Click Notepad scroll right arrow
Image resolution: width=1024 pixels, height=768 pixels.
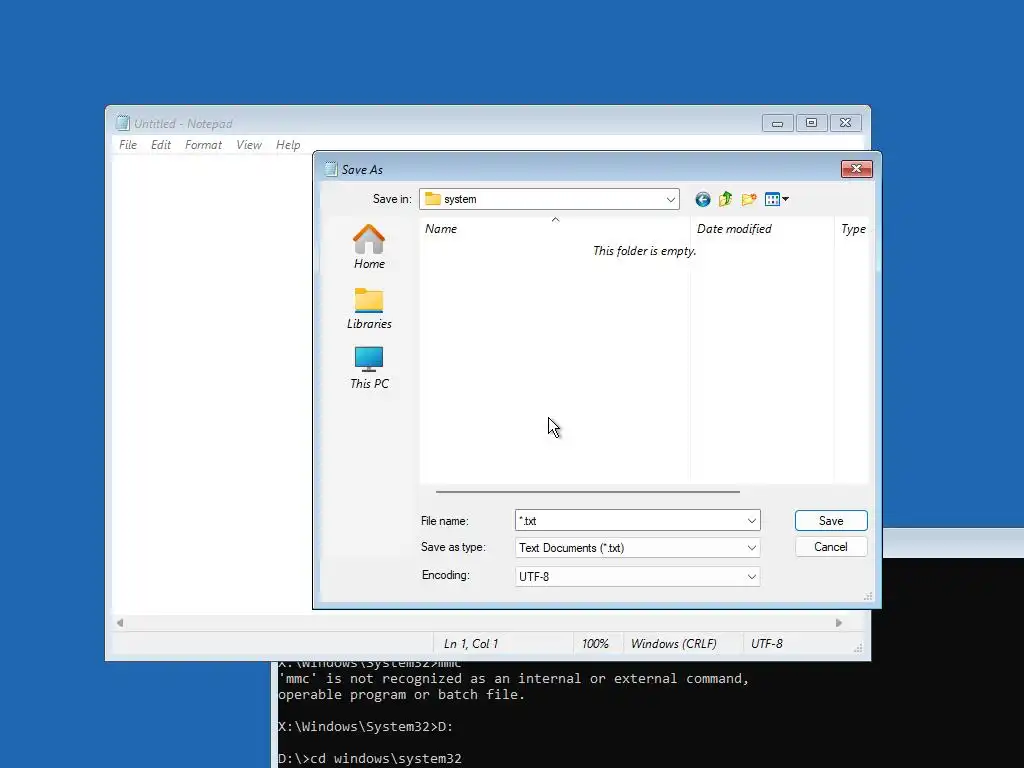(x=839, y=623)
